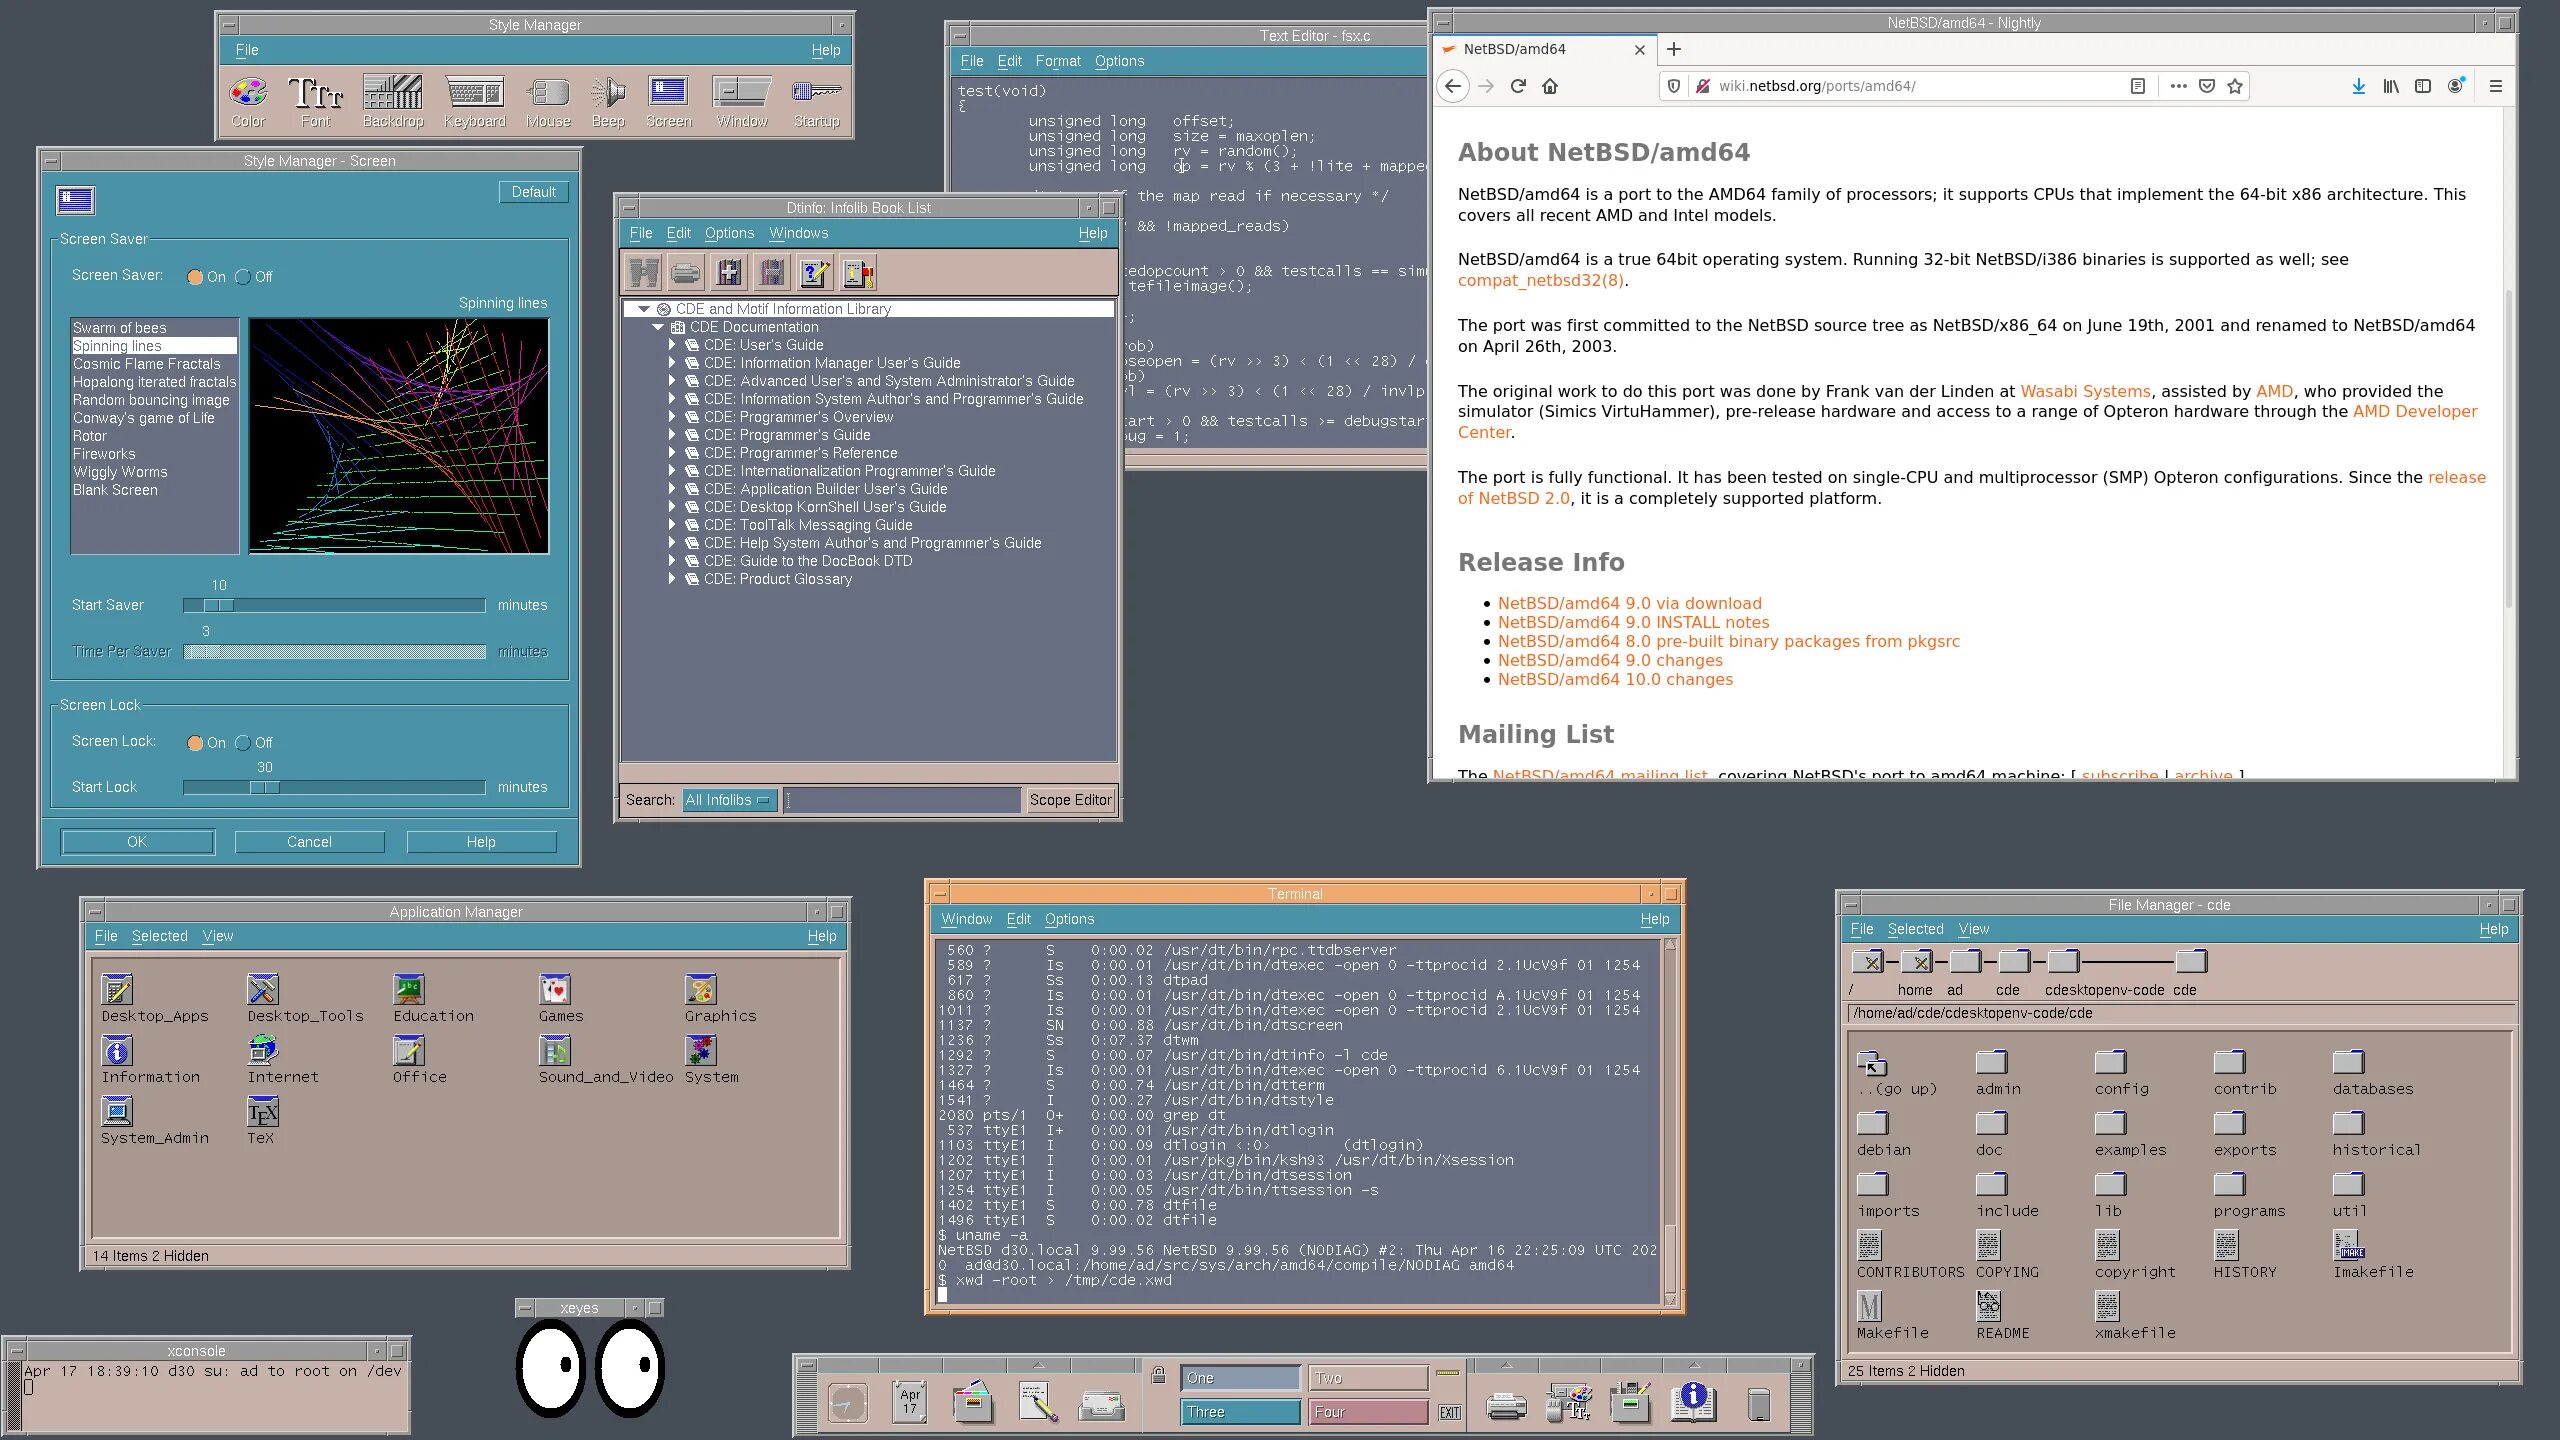2560x1440 pixels.
Task: Open View menu in File Manager
Action: pos(1973,929)
